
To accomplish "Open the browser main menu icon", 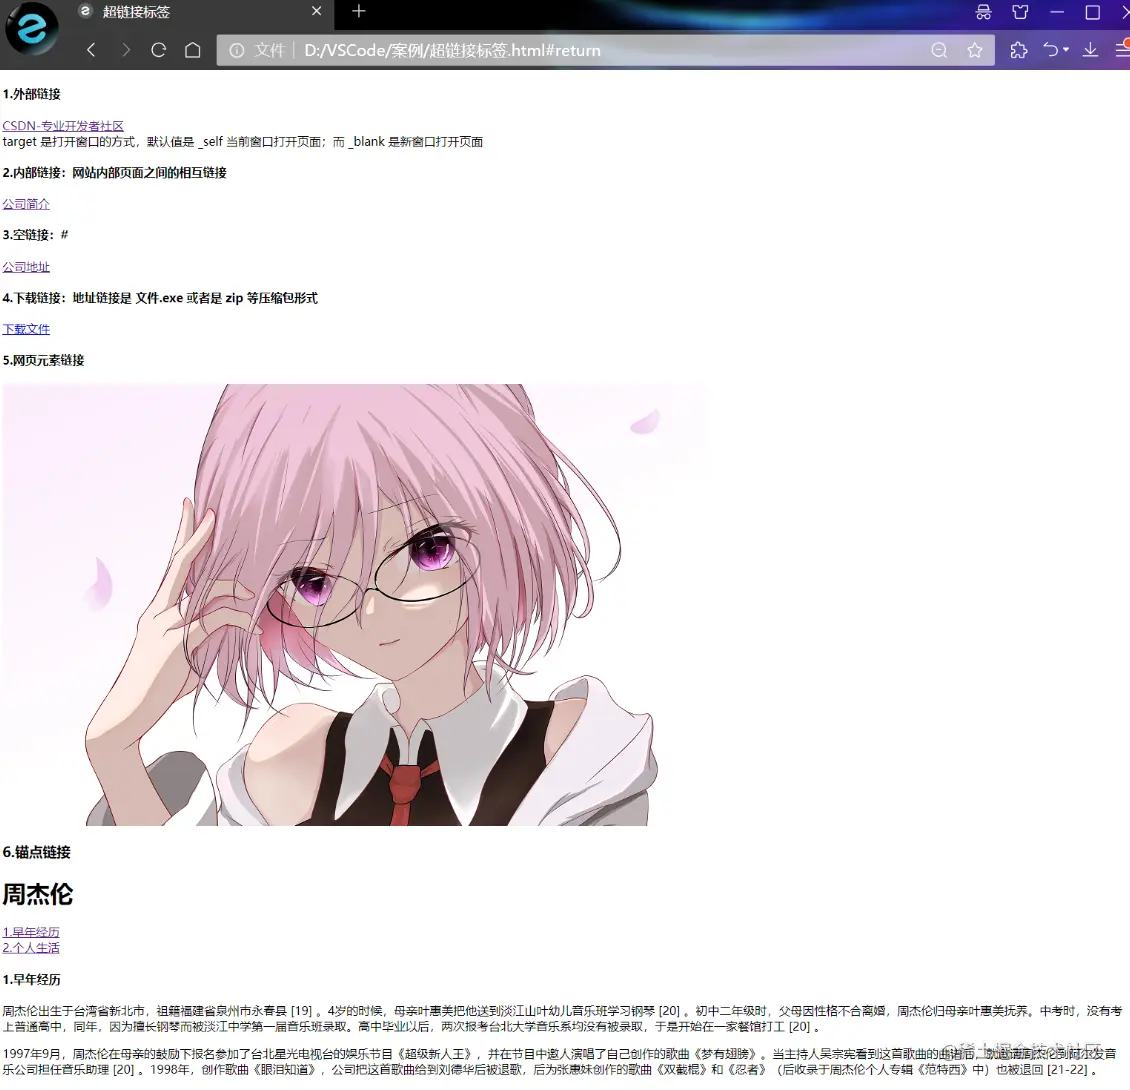I will click(x=1123, y=49).
